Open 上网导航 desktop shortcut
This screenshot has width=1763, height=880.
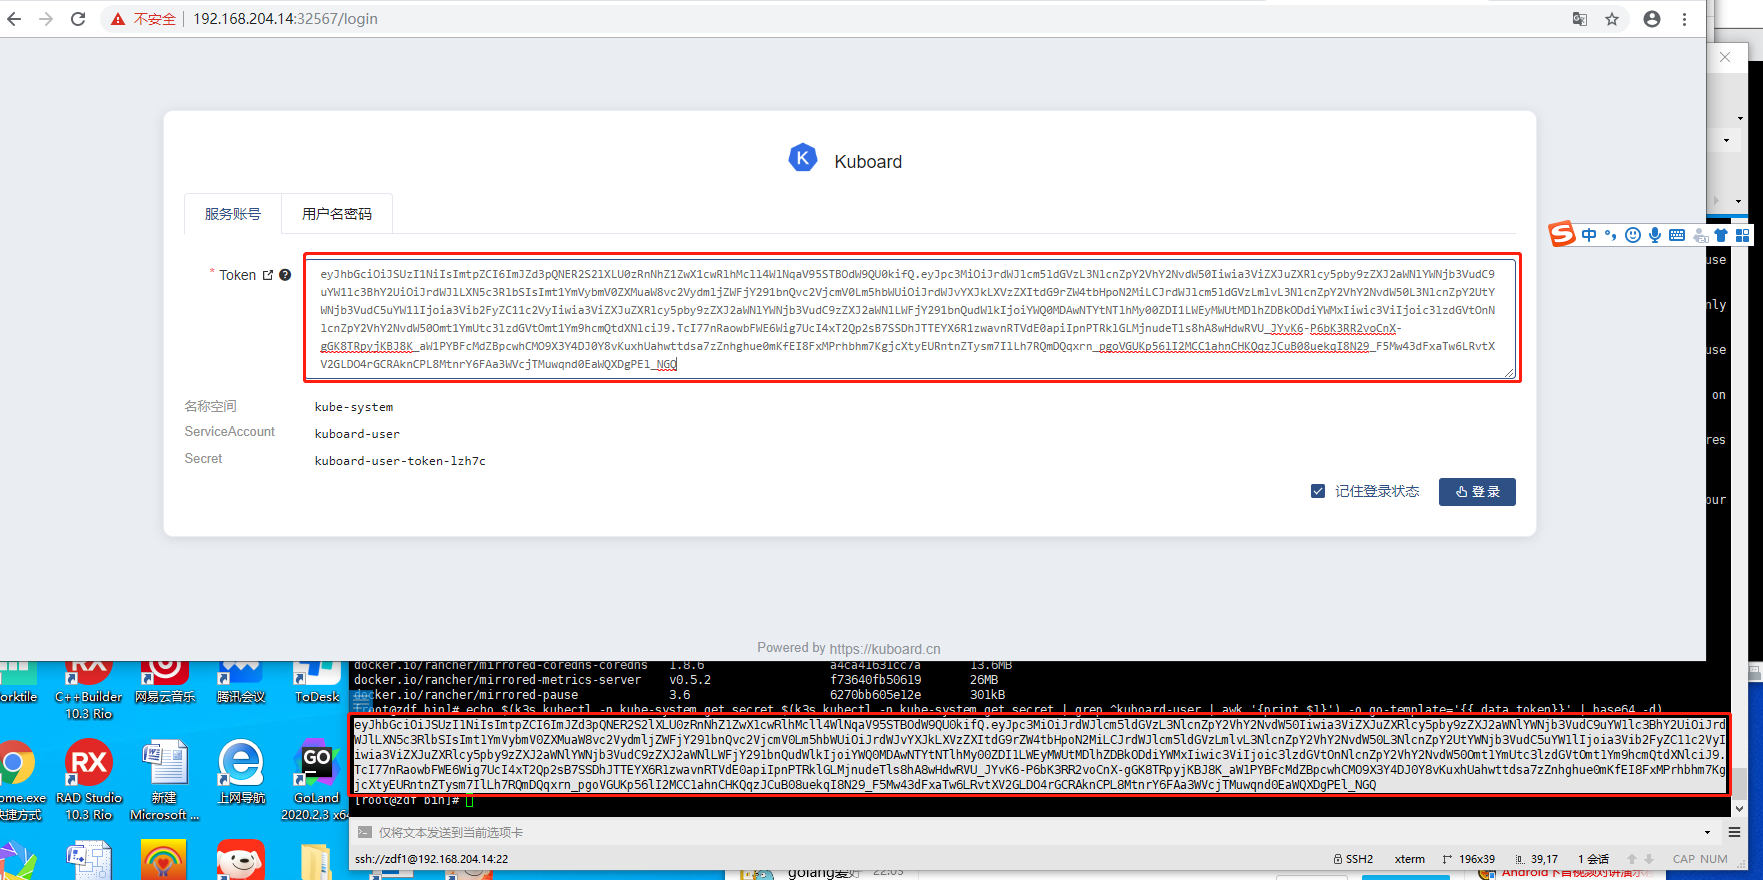click(241, 773)
